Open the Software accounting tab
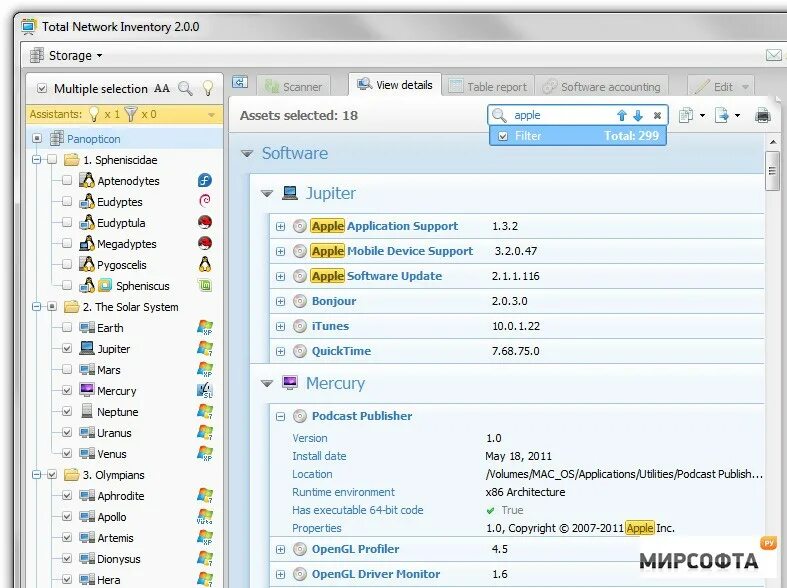 pos(602,86)
